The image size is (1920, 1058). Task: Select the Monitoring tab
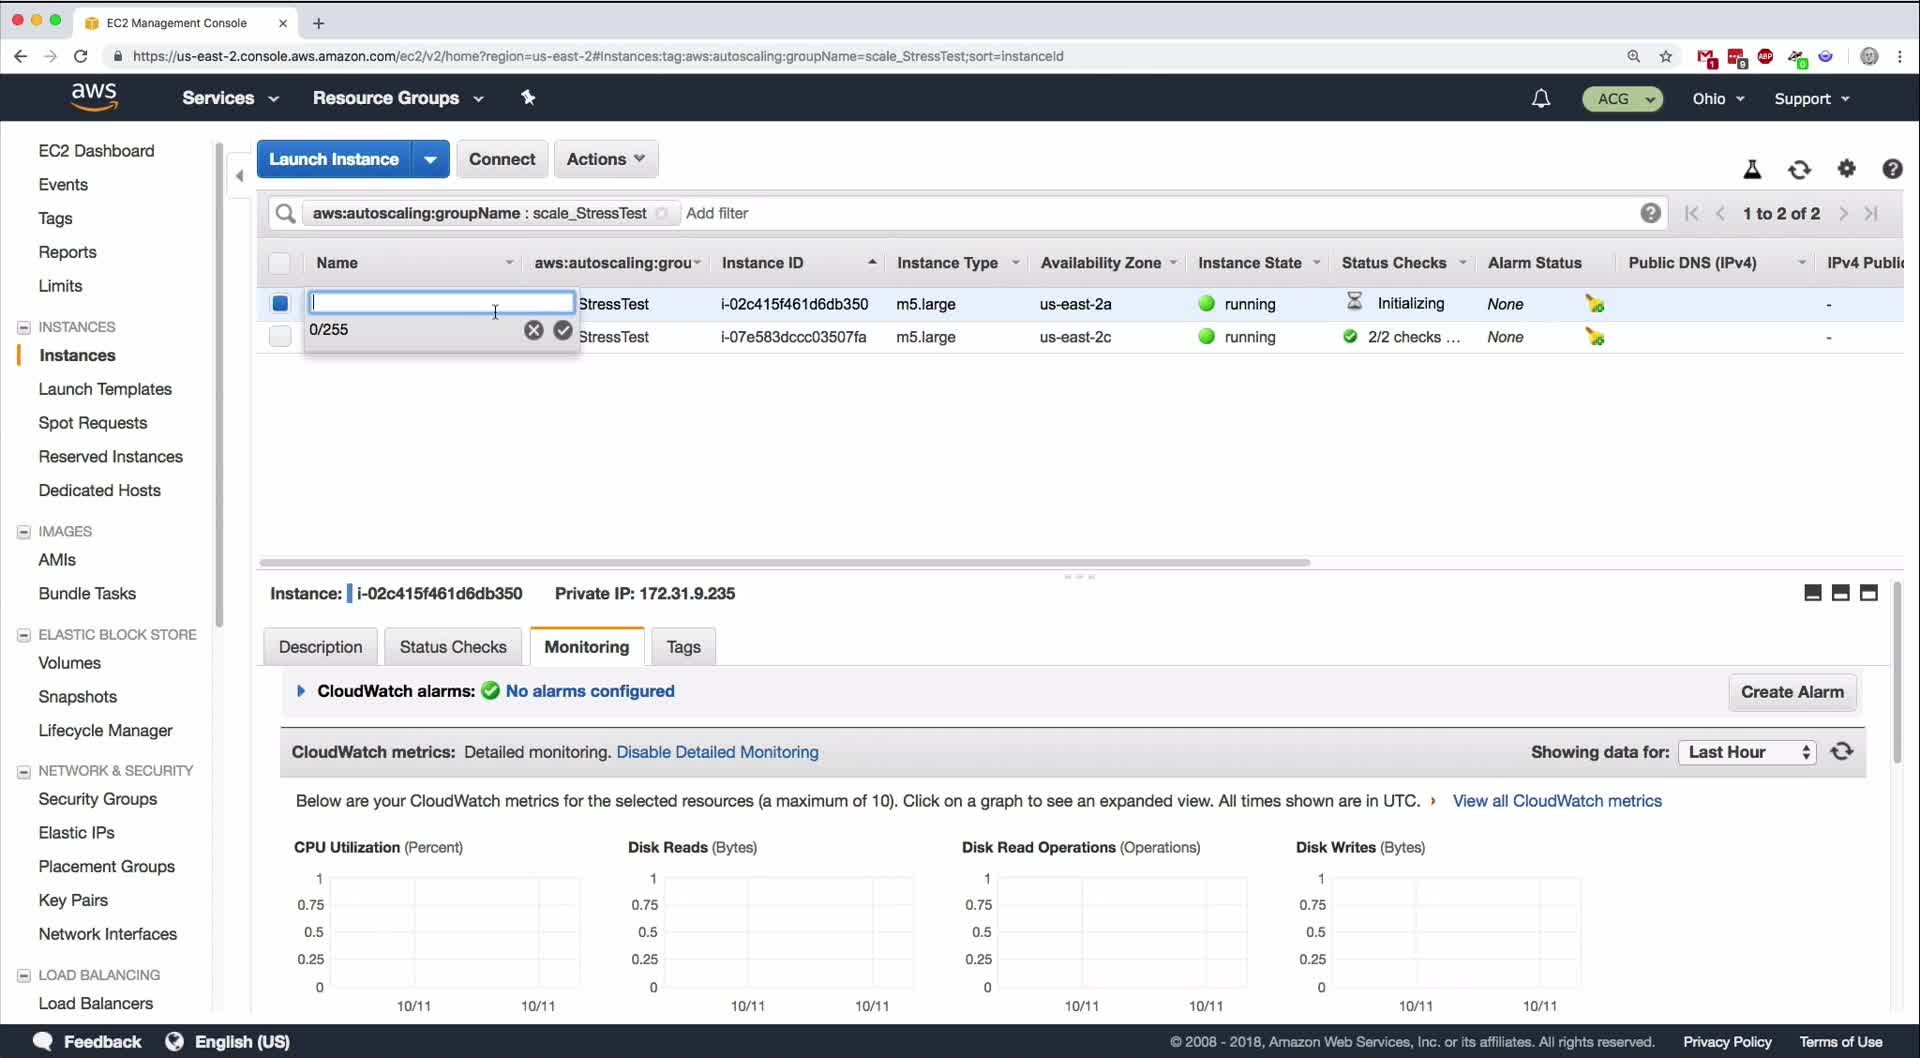(587, 647)
